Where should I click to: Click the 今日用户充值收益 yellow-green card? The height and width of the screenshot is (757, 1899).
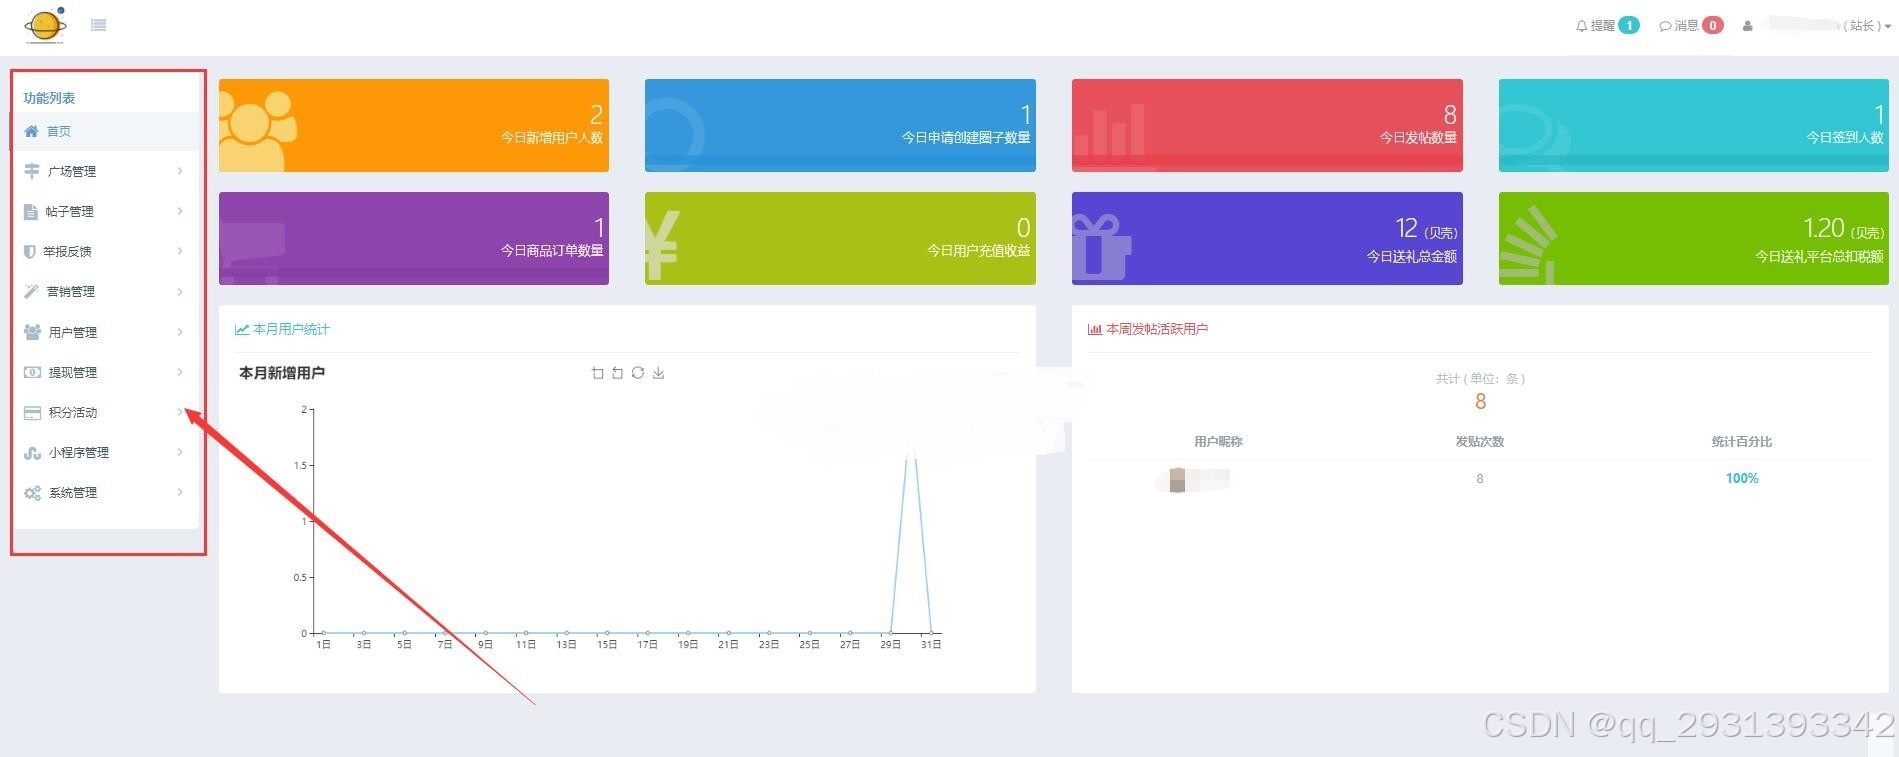coord(840,238)
